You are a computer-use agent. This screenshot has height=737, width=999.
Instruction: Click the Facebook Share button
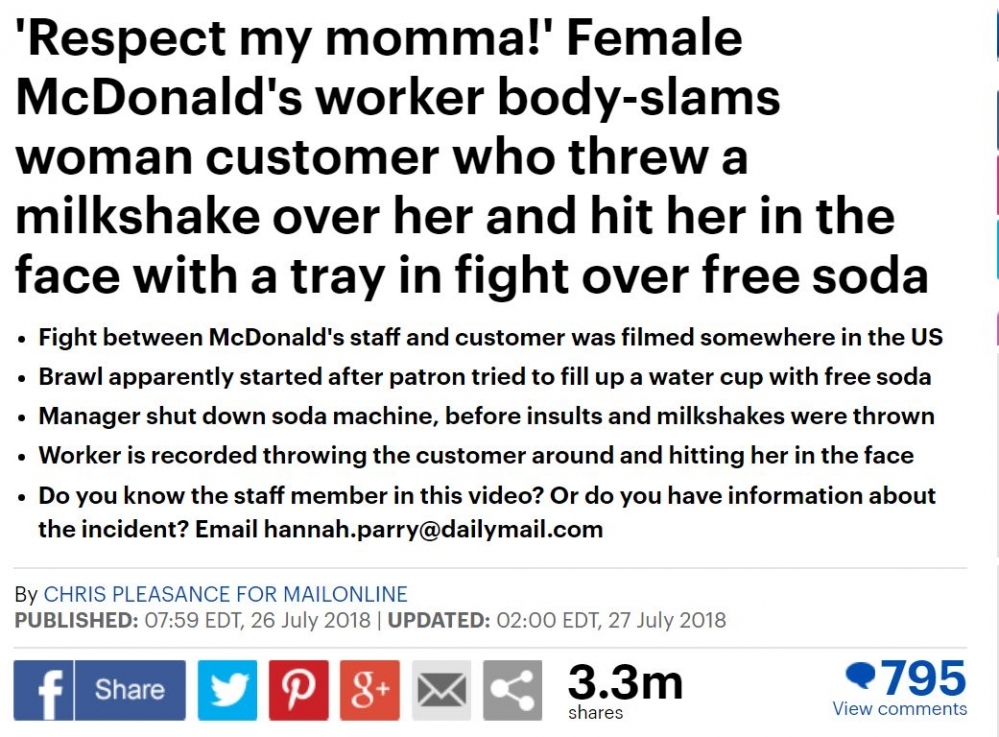(x=100, y=690)
